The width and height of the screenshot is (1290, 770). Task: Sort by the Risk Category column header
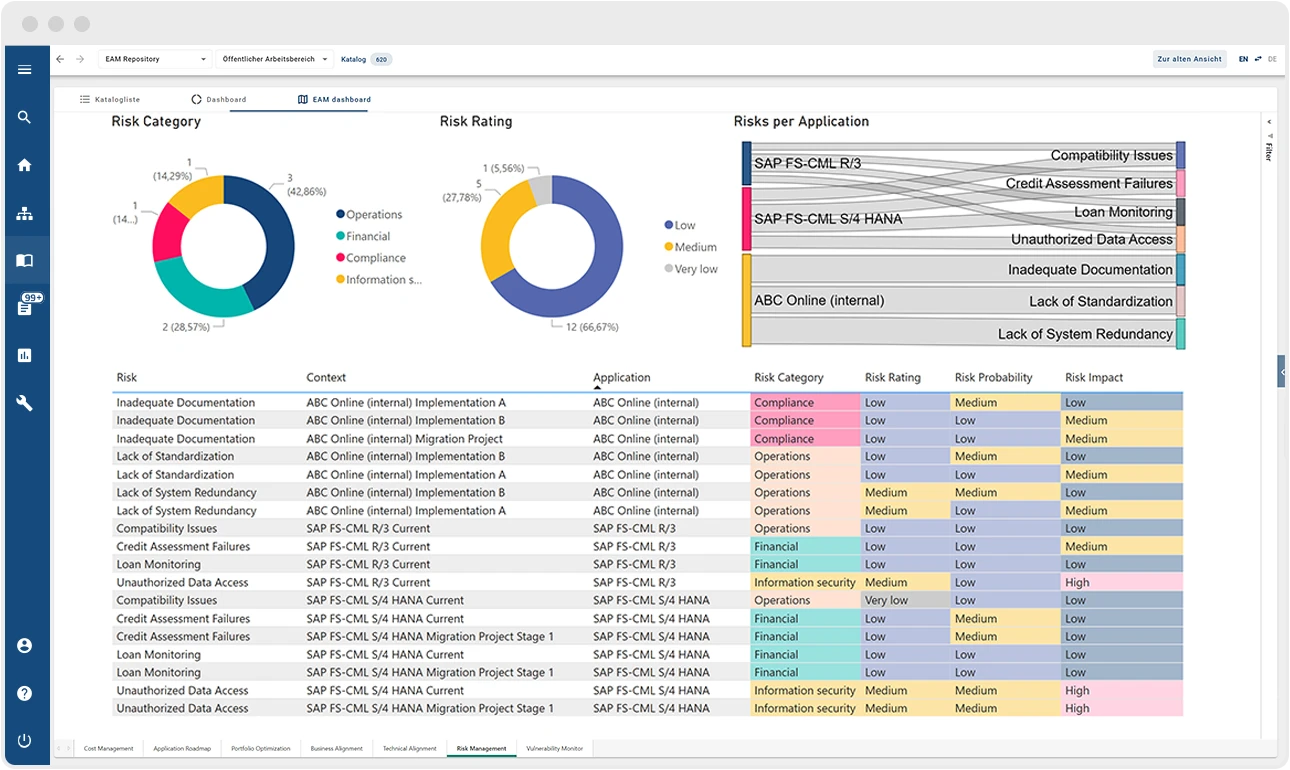789,378
